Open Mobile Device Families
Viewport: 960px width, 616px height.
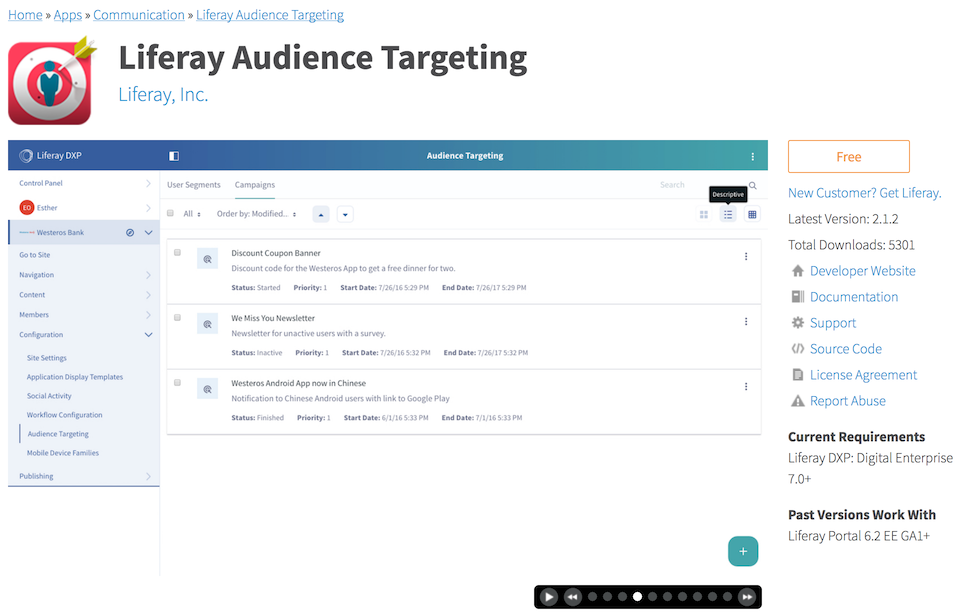(x=62, y=453)
